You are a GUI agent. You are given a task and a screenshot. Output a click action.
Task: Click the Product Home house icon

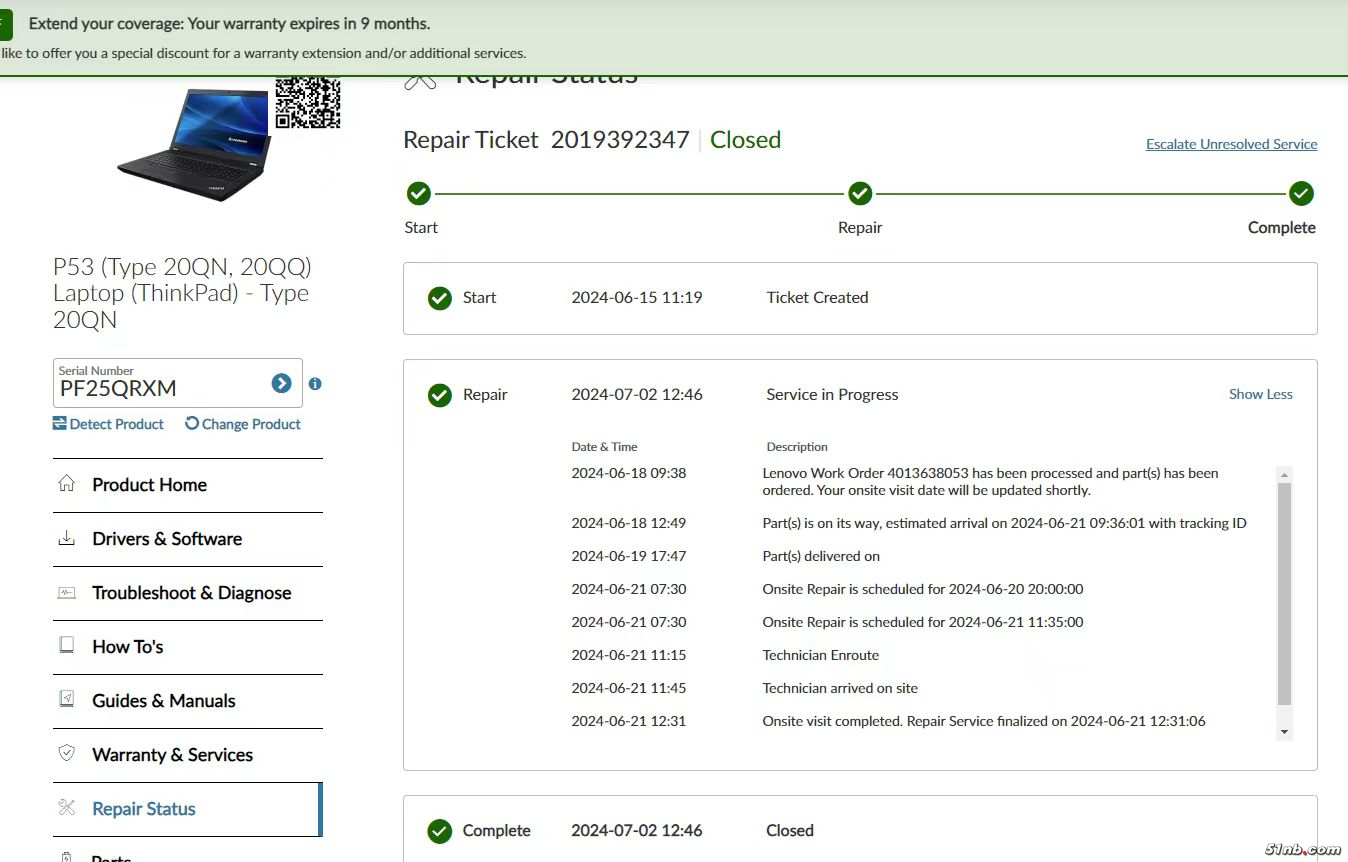[x=67, y=484]
